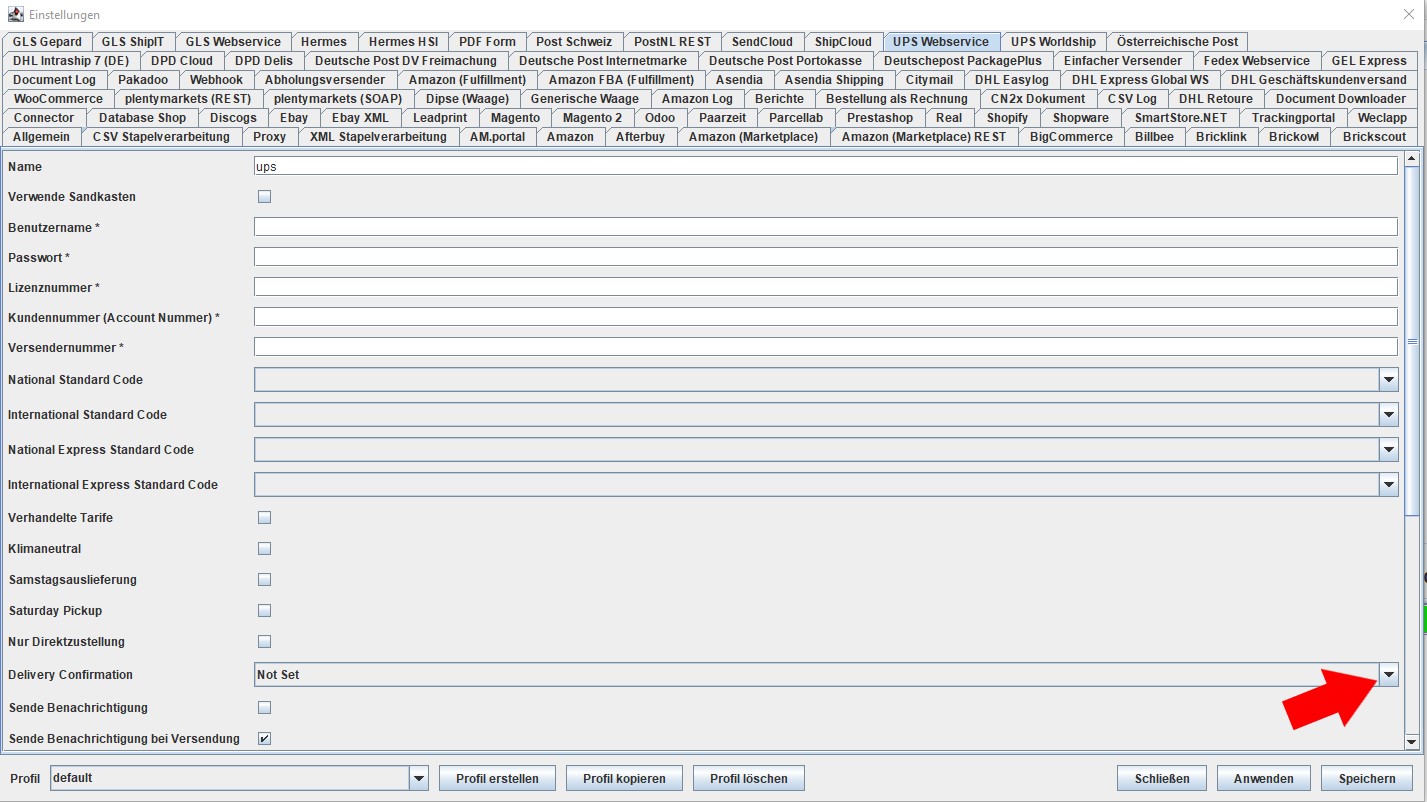Open the Billbee tab
This screenshot has height=802, width=1427.
(x=1154, y=137)
